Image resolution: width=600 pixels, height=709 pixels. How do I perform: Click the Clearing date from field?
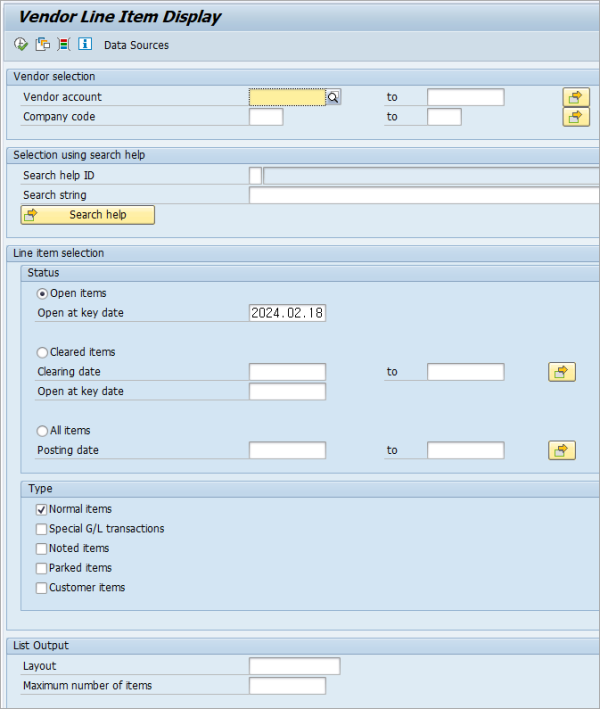(x=287, y=372)
